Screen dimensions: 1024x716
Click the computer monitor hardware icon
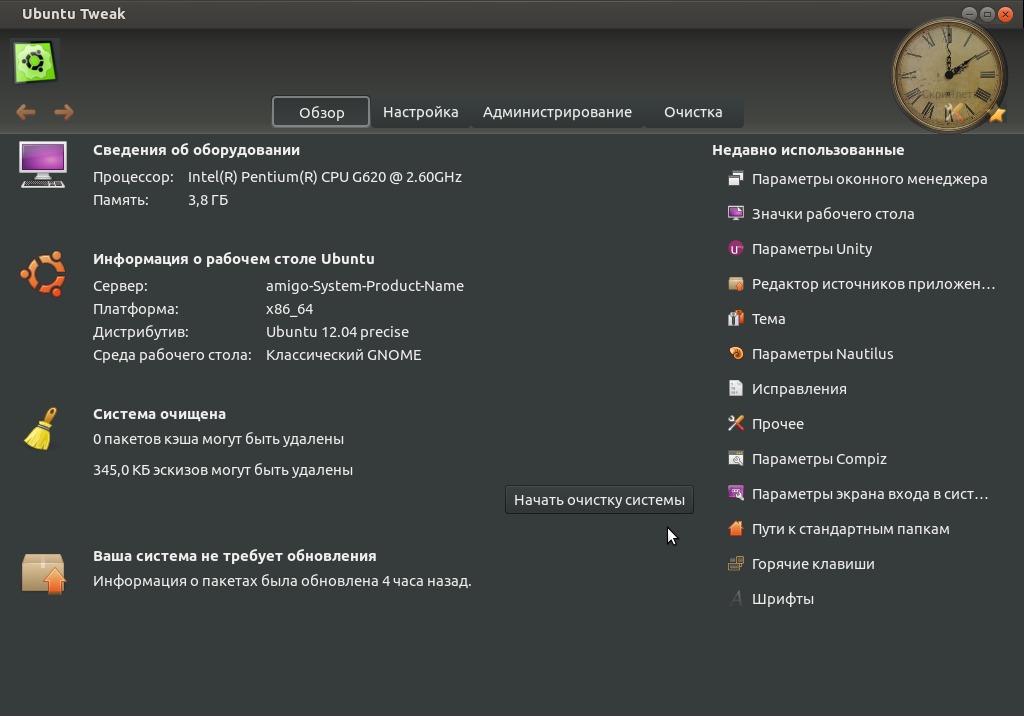click(43, 165)
